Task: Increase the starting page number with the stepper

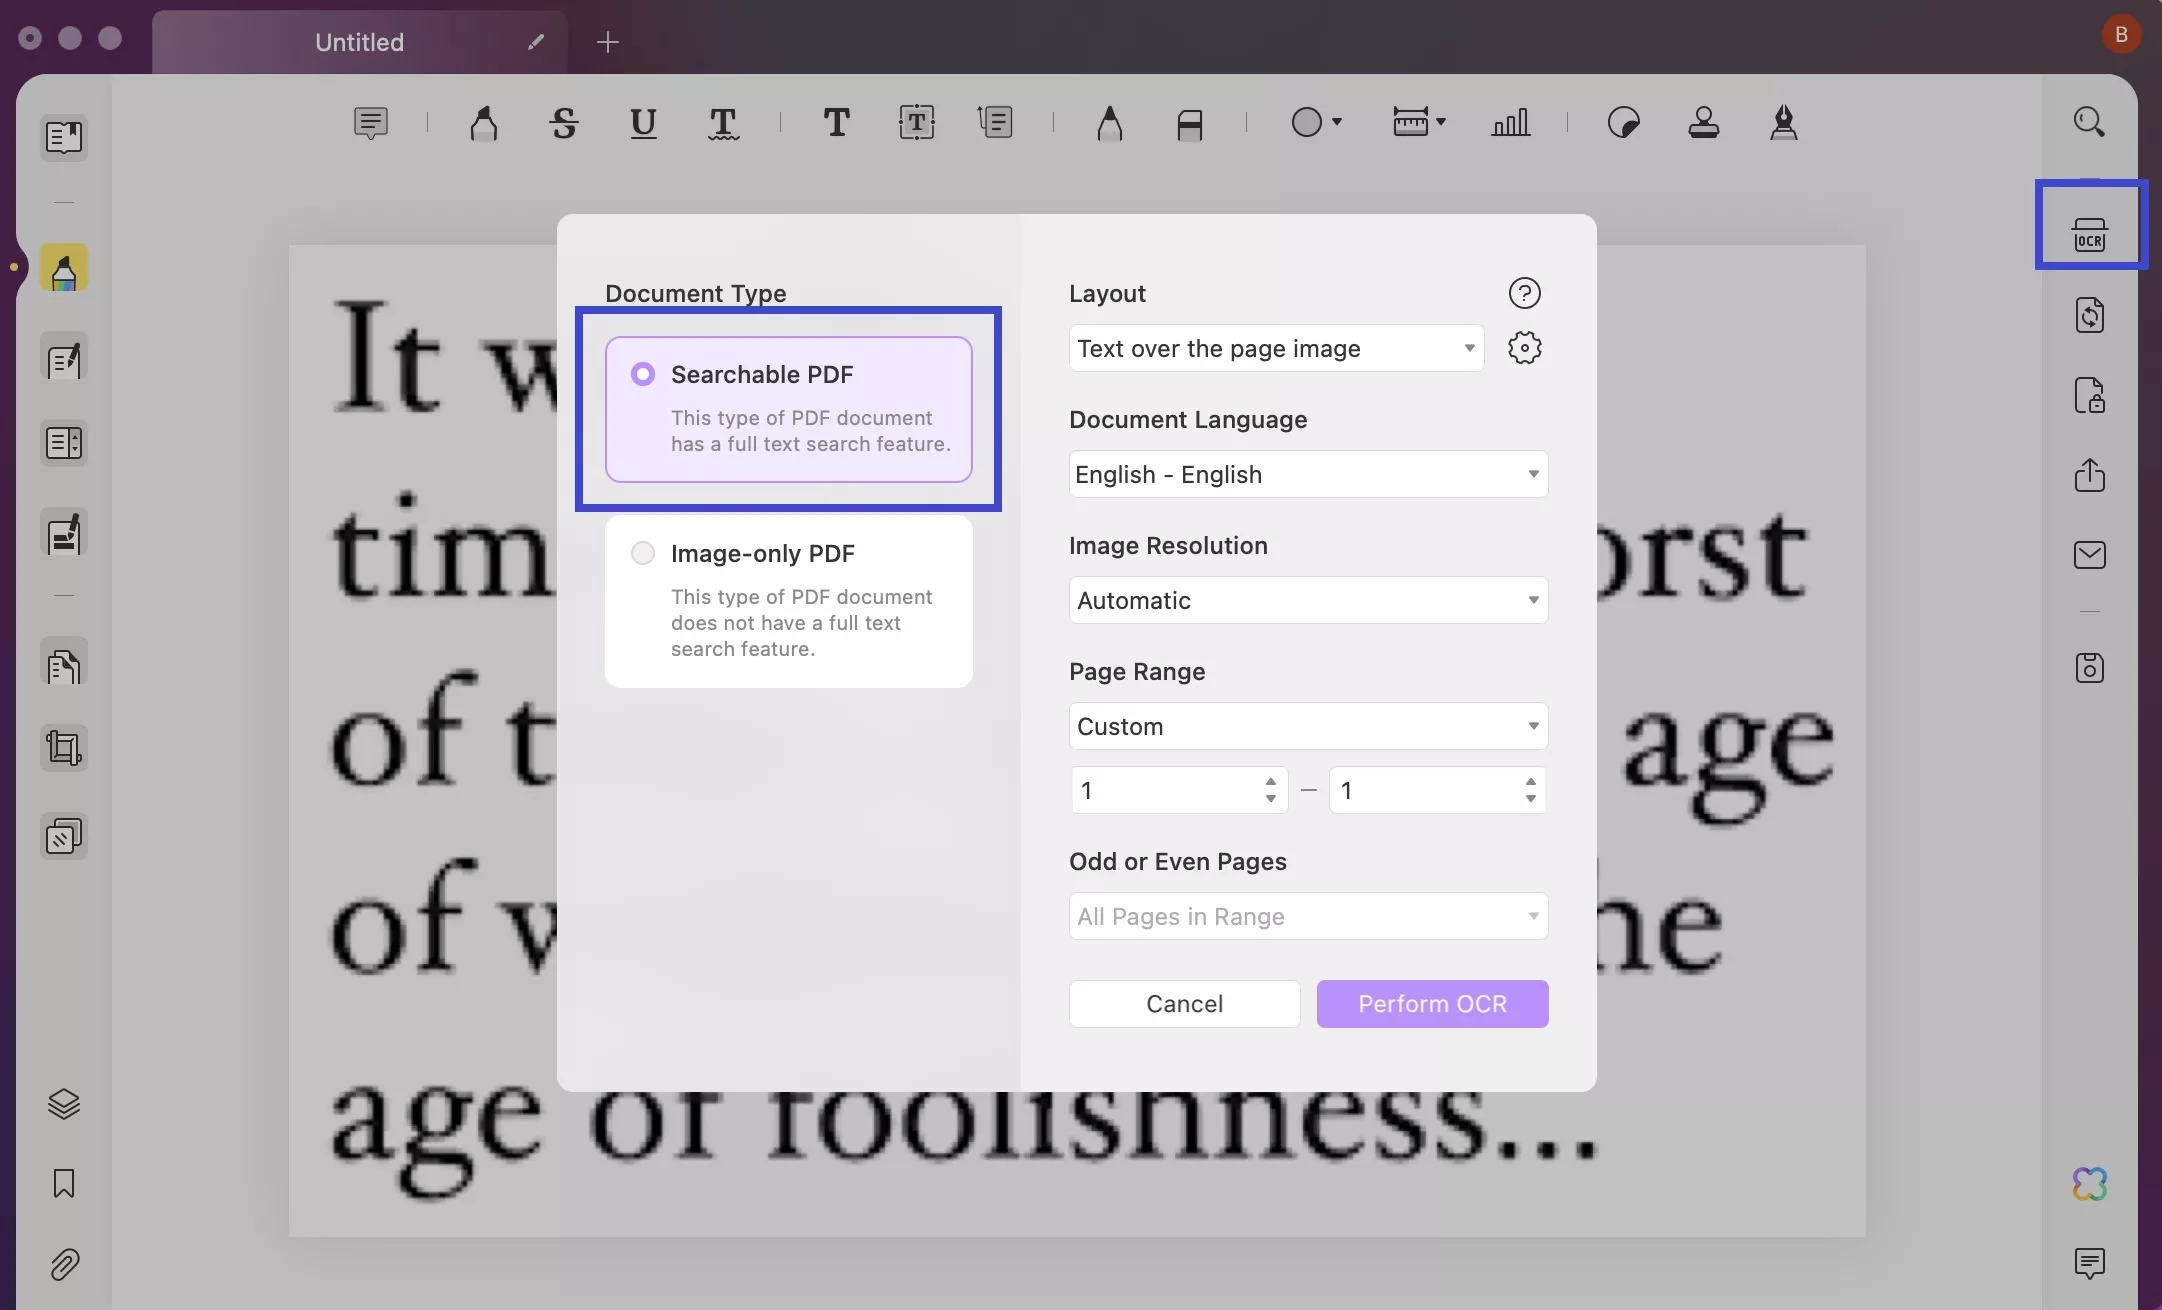Action: (x=1270, y=781)
